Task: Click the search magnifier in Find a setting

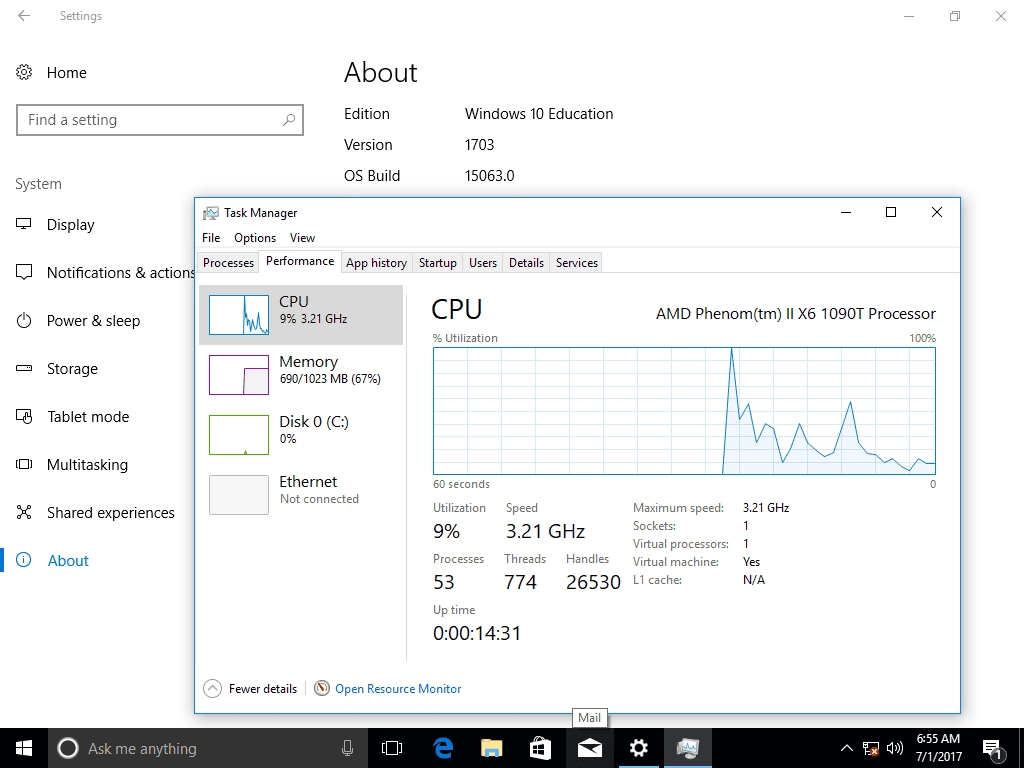Action: tap(289, 120)
